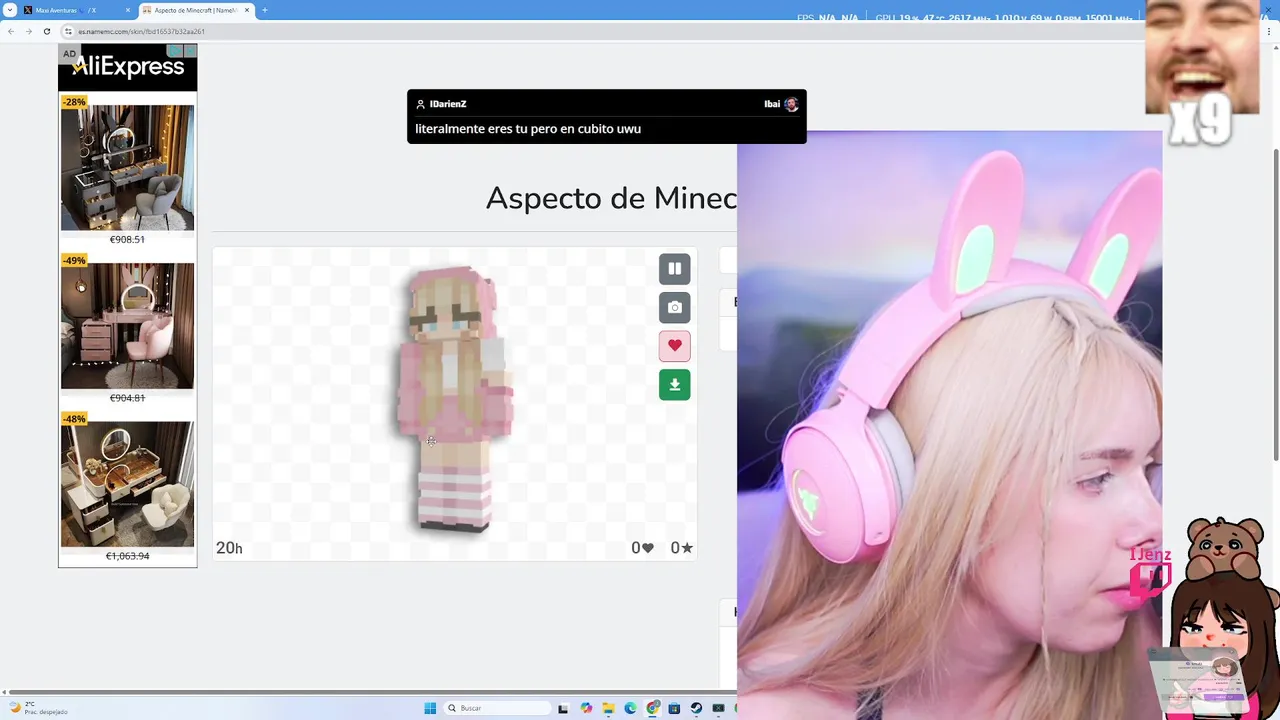Open the €1,063.94 vanity ad
Viewport: 1280px width, 720px height.
click(127, 484)
